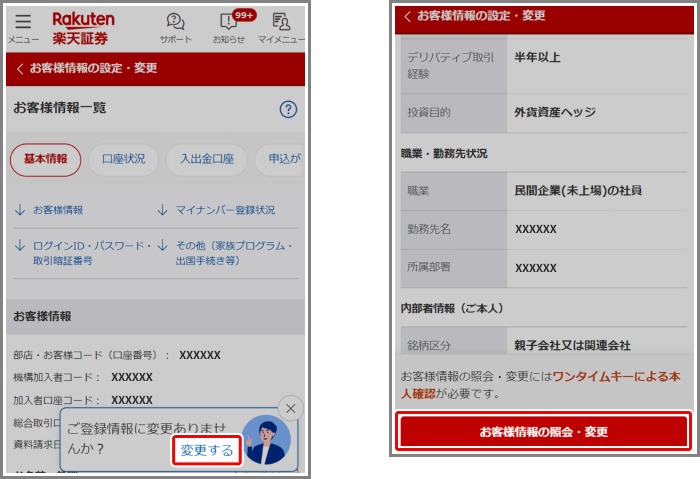The width and height of the screenshot is (700, 479).
Task: Click the お客様情報一覧 title
Action: point(60,108)
